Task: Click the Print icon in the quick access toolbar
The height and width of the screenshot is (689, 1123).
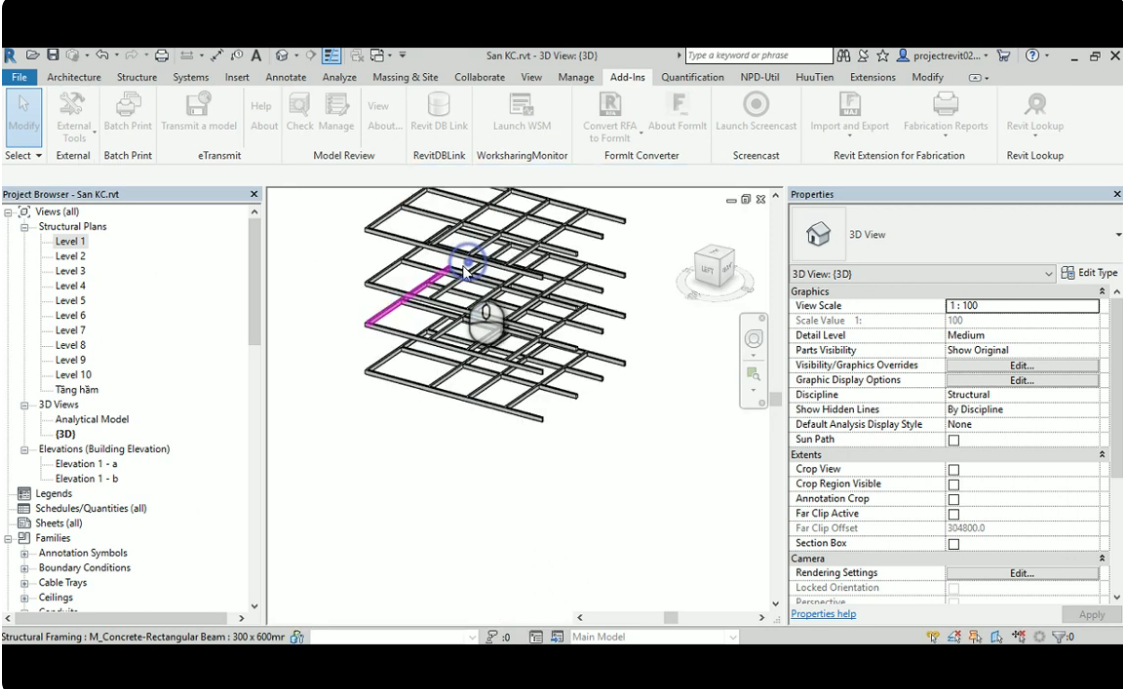Action: coord(162,55)
